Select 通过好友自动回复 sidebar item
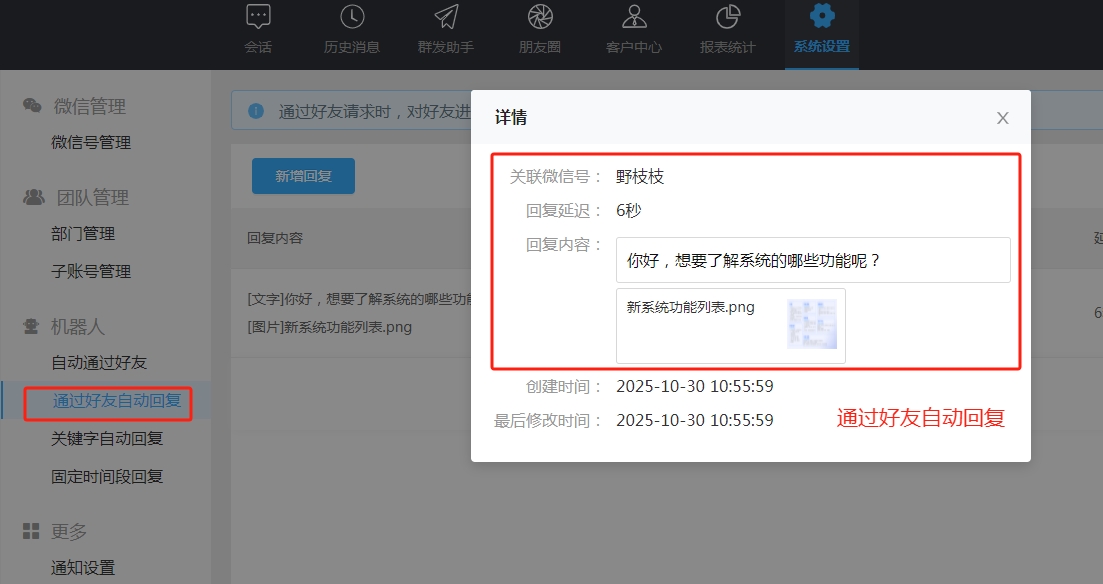 (x=117, y=401)
